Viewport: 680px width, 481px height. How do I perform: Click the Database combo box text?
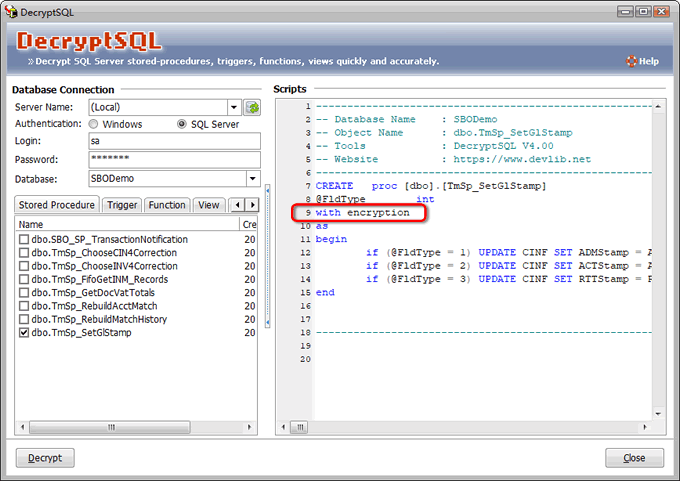pyautogui.click(x=167, y=179)
